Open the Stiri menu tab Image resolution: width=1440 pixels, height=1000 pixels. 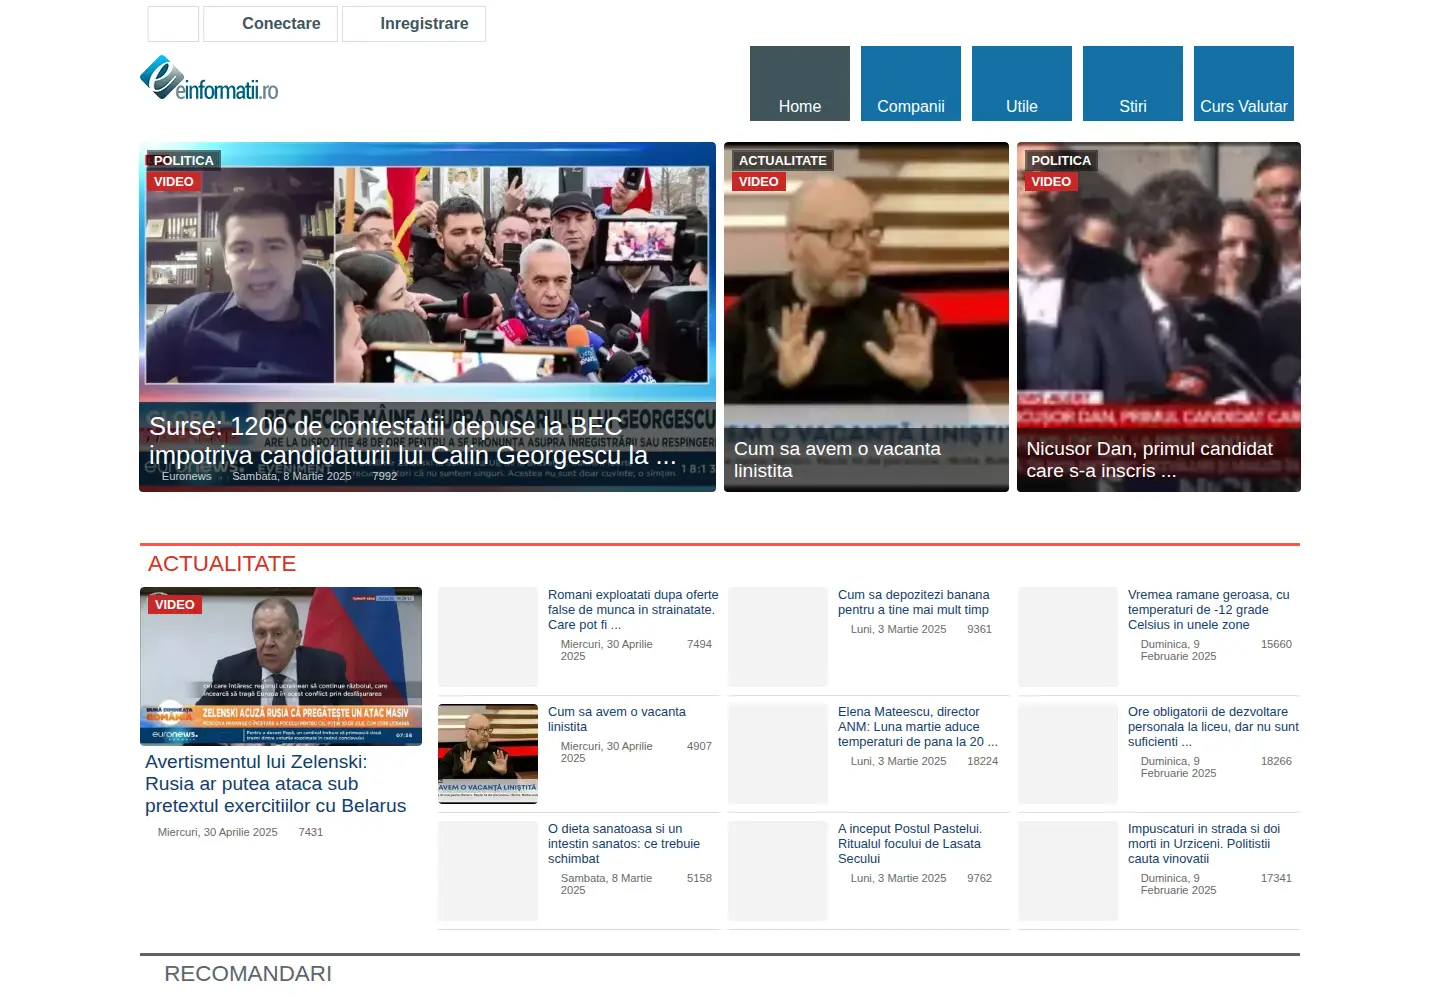(x=1133, y=84)
